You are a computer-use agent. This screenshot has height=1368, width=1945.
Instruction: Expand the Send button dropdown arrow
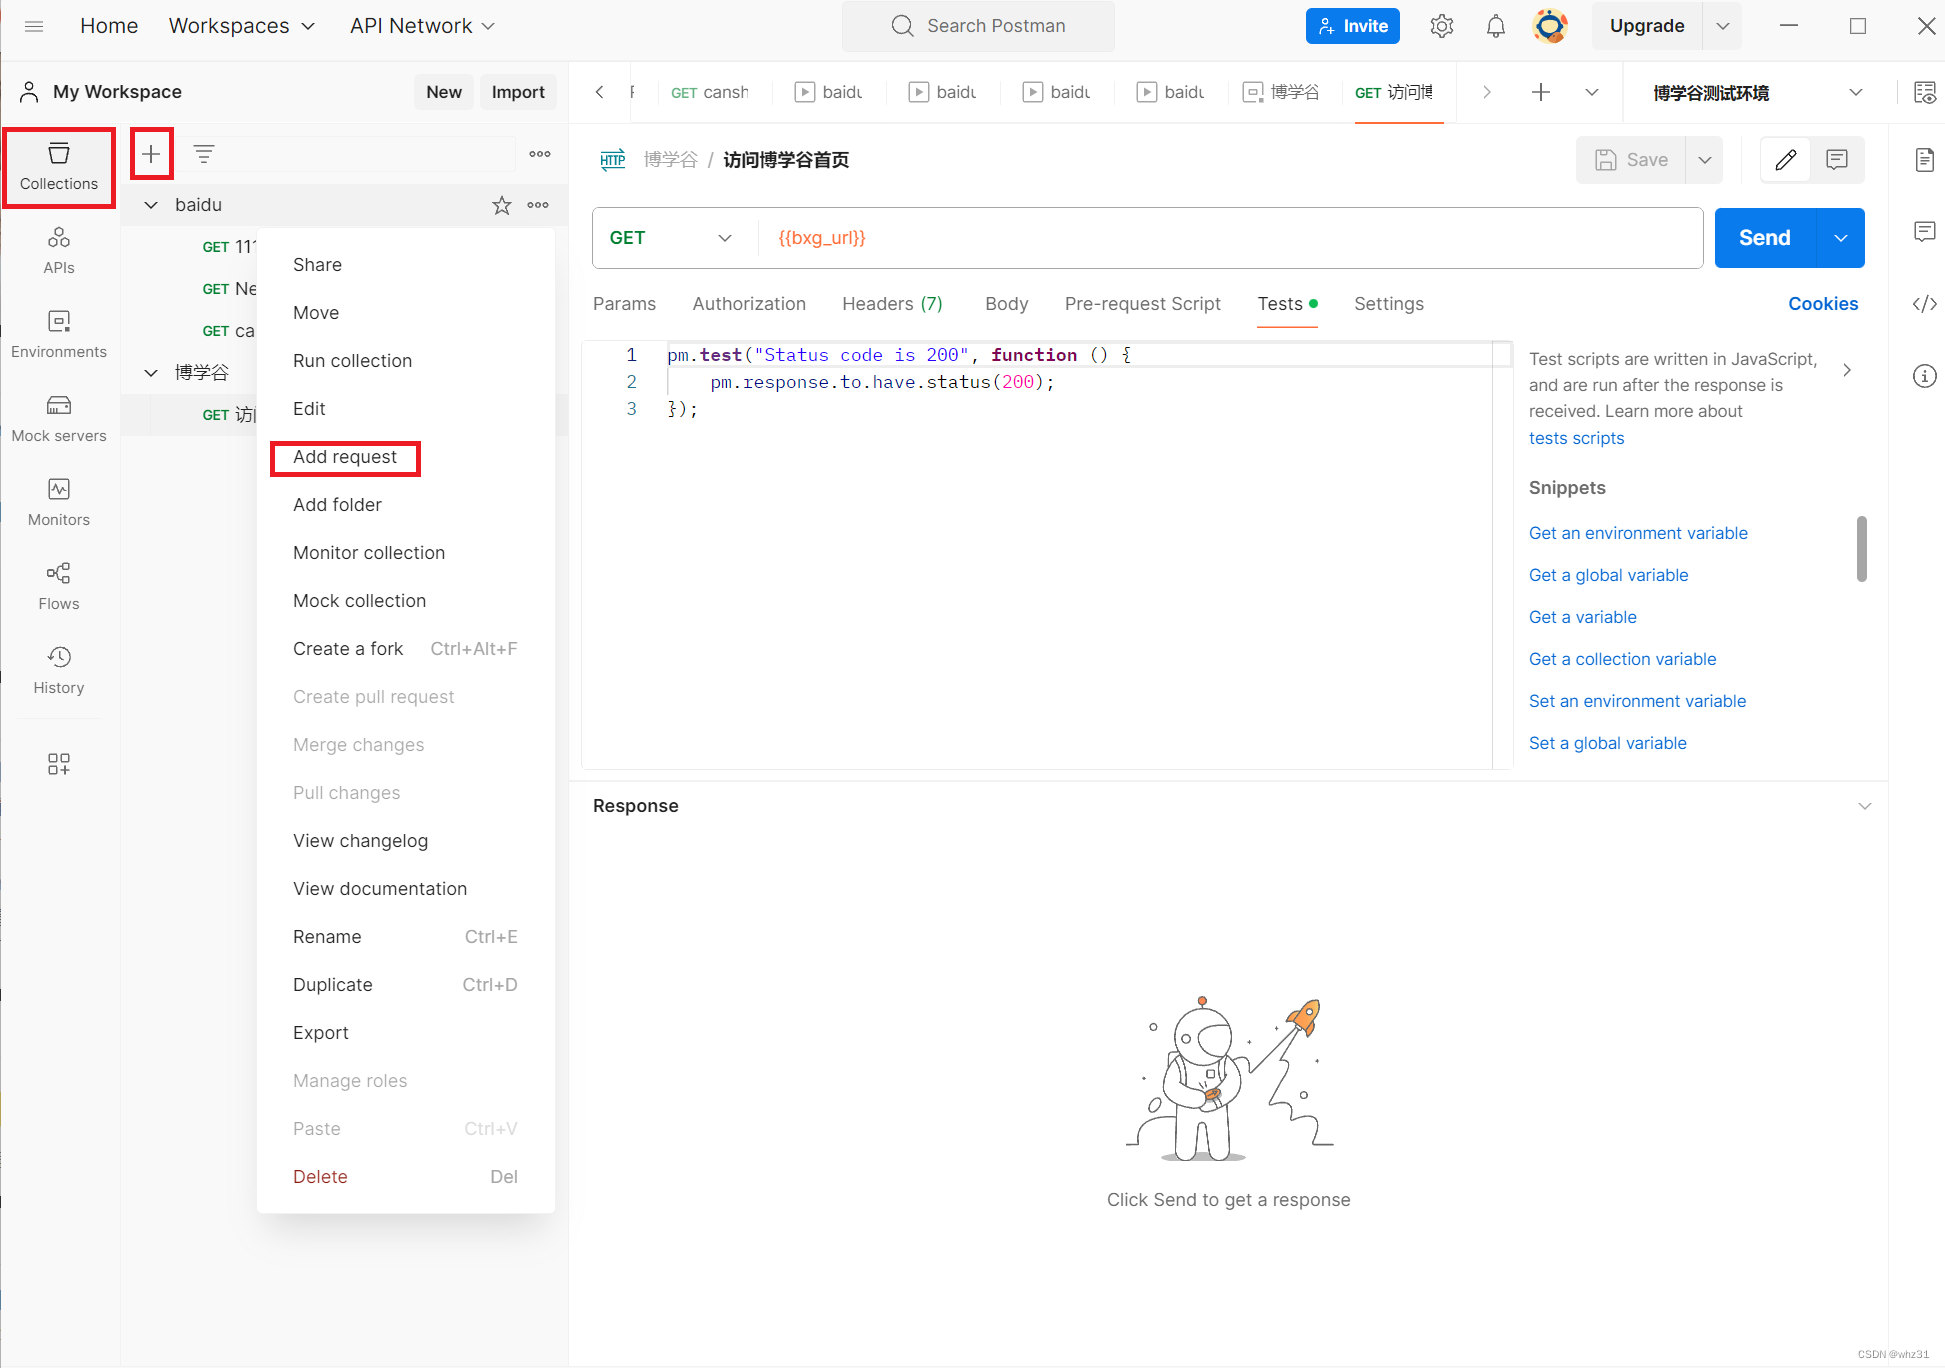point(1841,238)
